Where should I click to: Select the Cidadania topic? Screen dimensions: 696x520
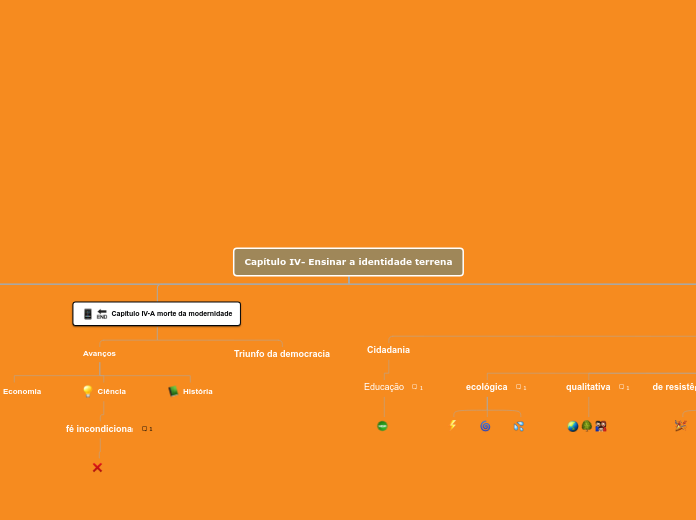[x=388, y=350]
